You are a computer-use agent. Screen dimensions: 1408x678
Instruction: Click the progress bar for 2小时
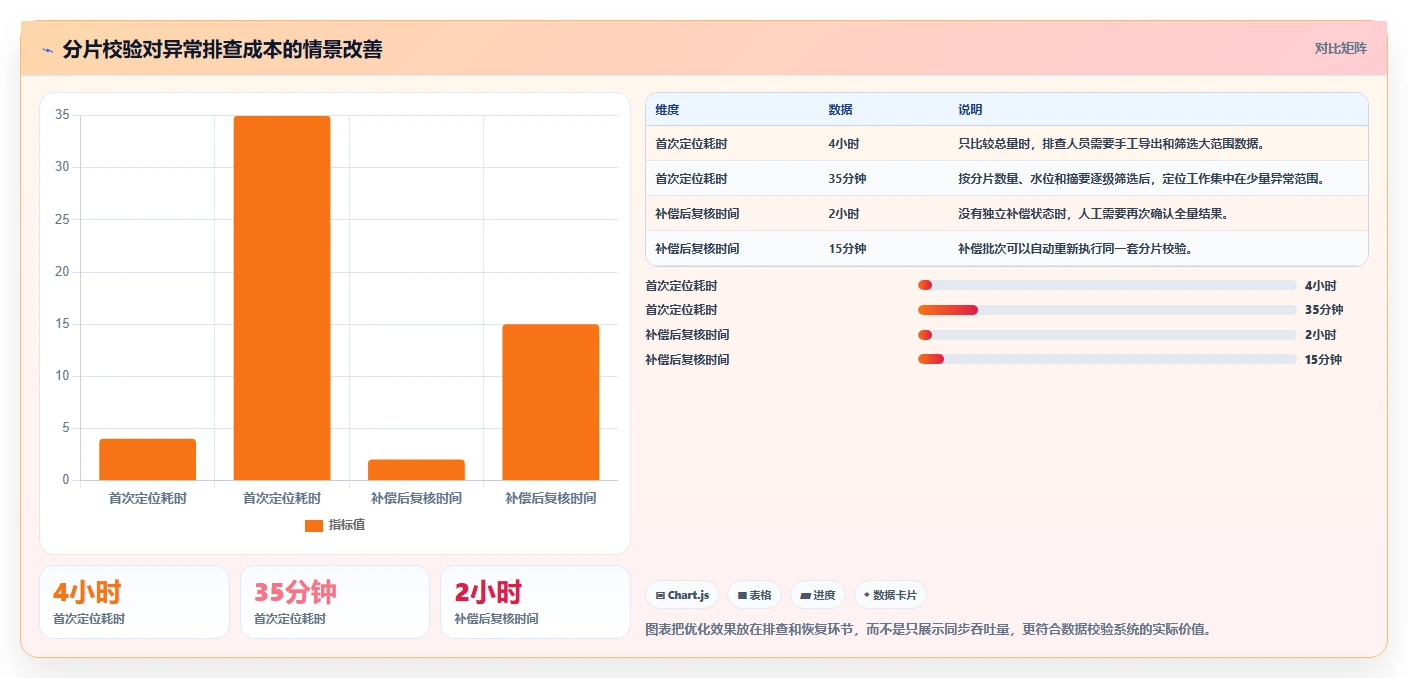click(1107, 335)
